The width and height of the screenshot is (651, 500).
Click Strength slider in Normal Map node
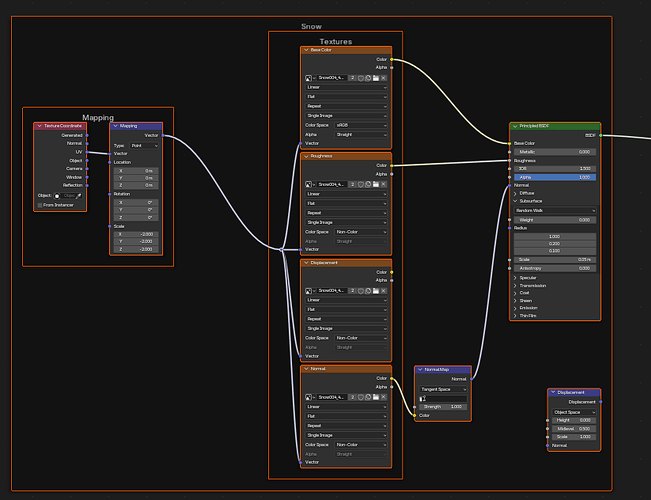pyautogui.click(x=443, y=407)
